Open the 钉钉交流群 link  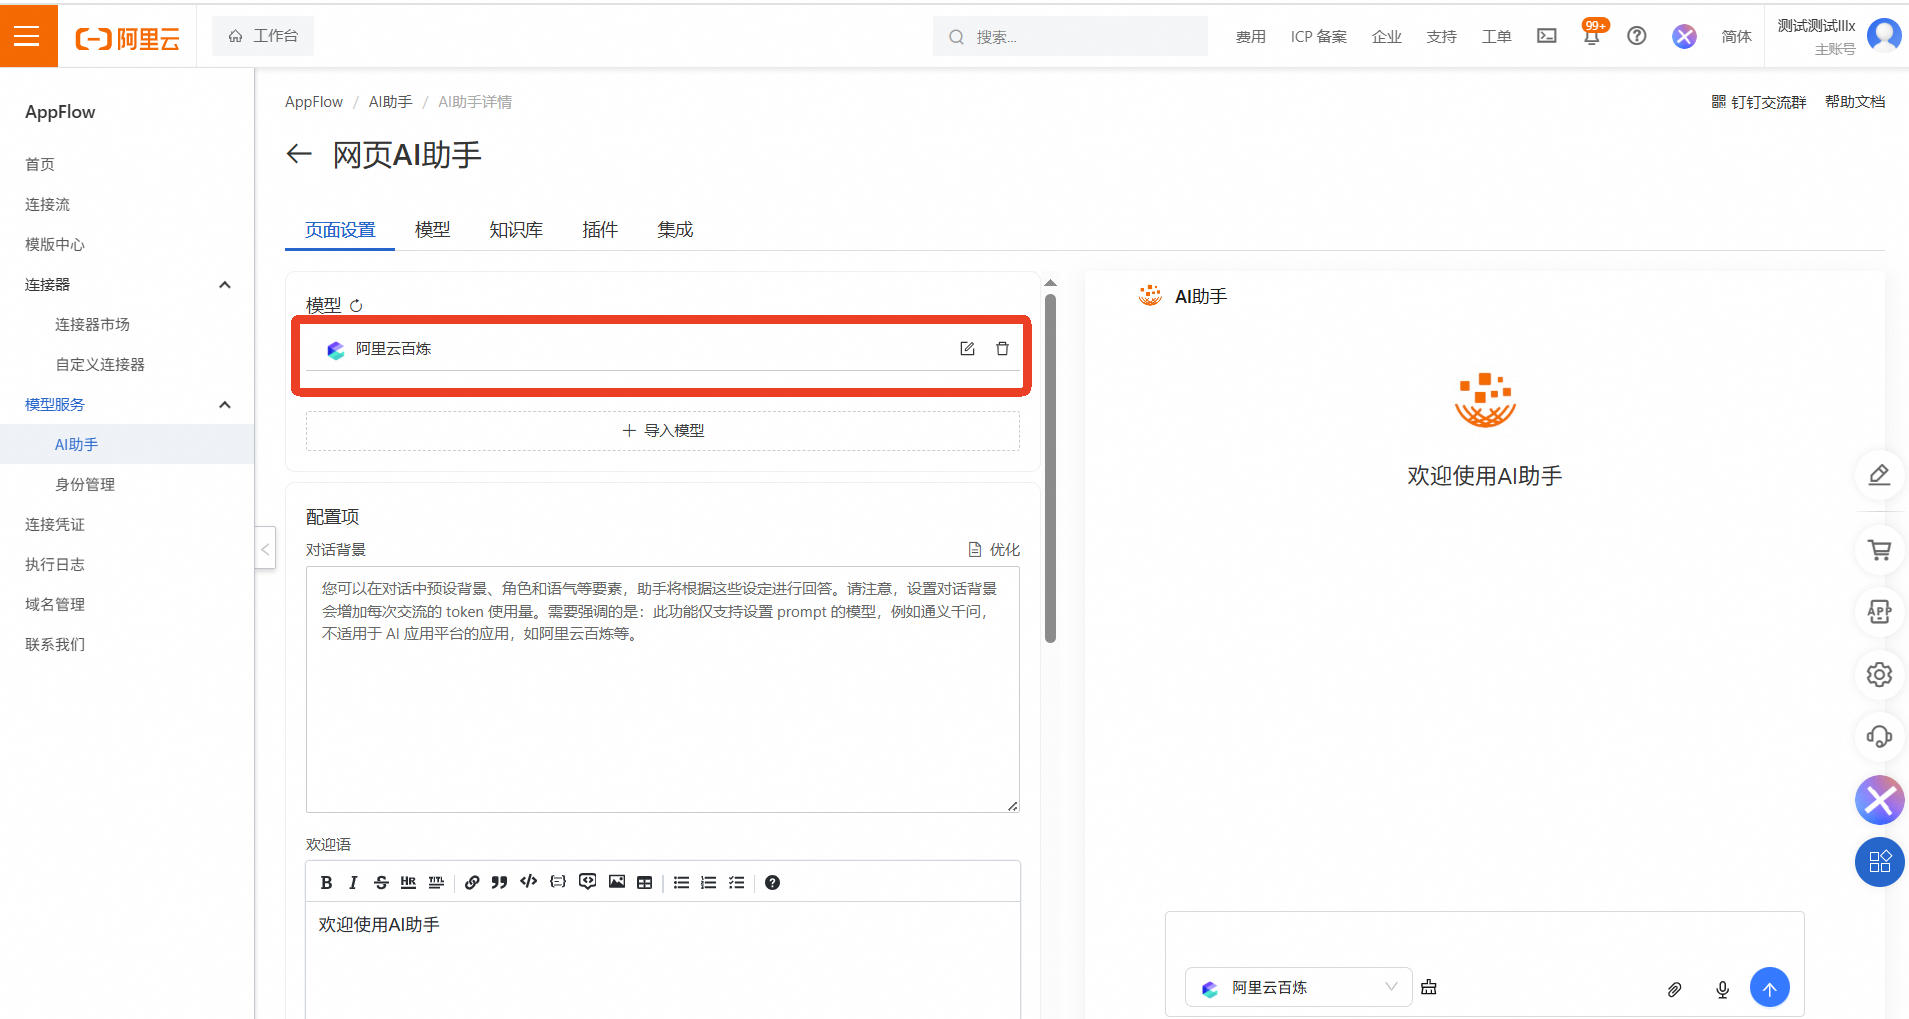click(x=1759, y=102)
